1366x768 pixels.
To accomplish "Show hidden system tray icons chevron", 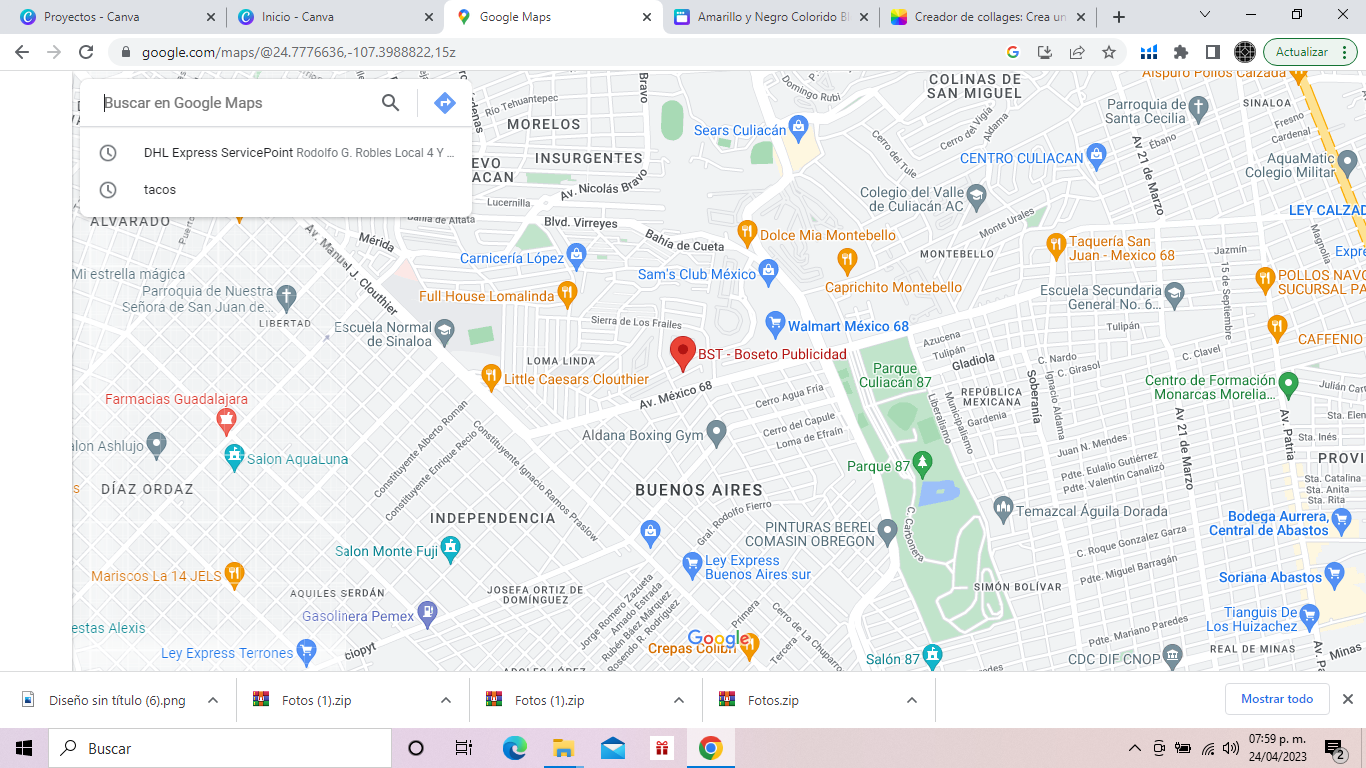I will pyautogui.click(x=1134, y=748).
